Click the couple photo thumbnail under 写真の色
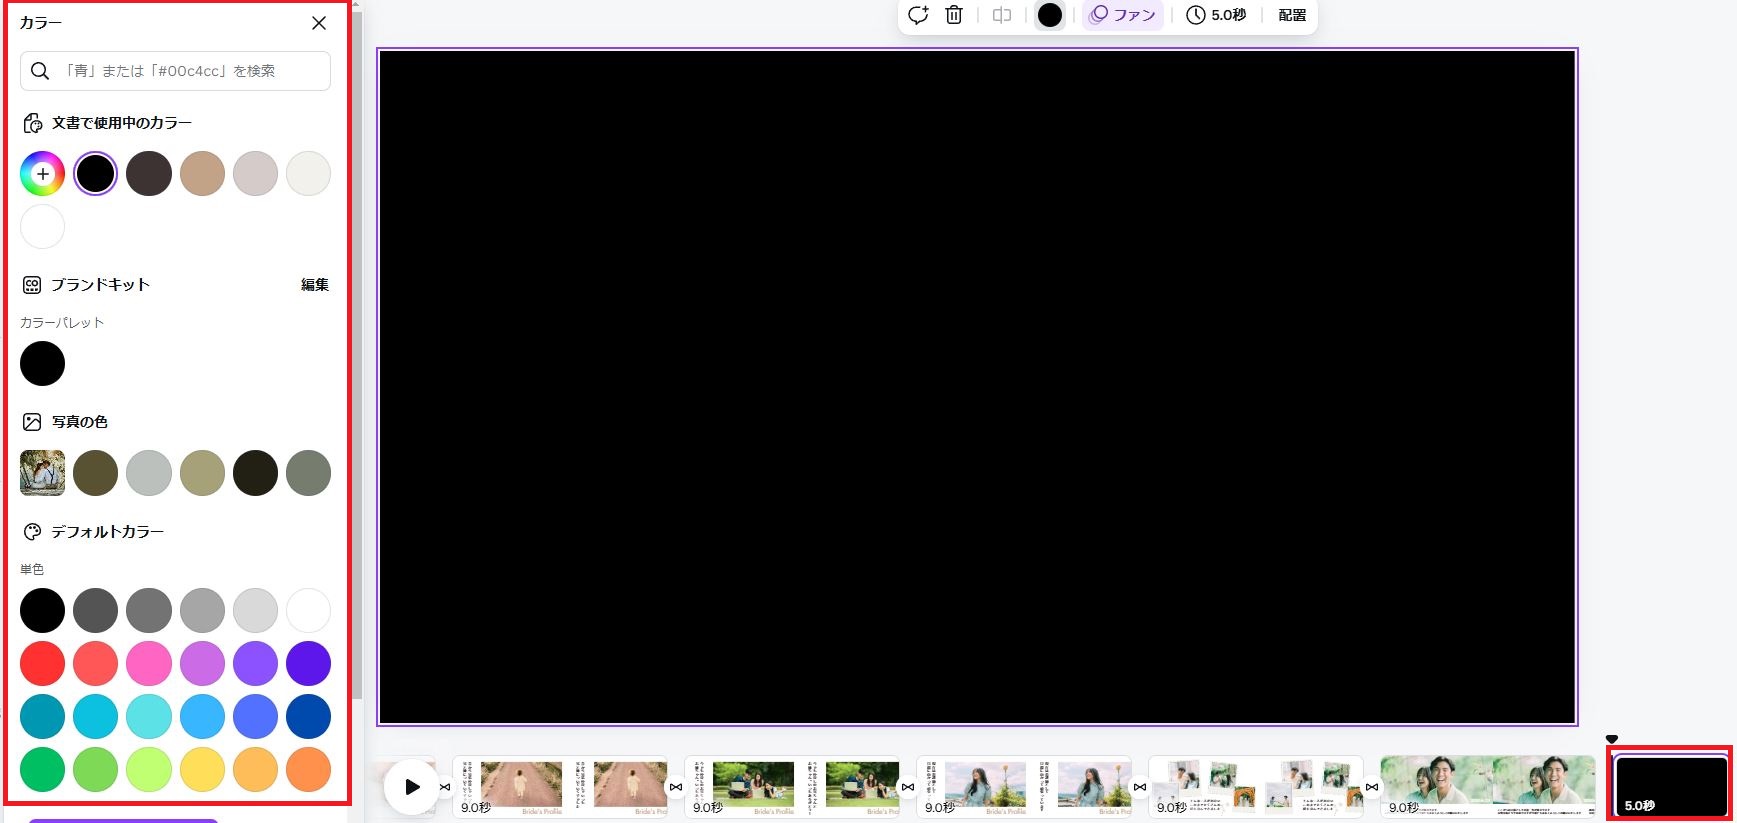The width and height of the screenshot is (1737, 823). coord(43,473)
